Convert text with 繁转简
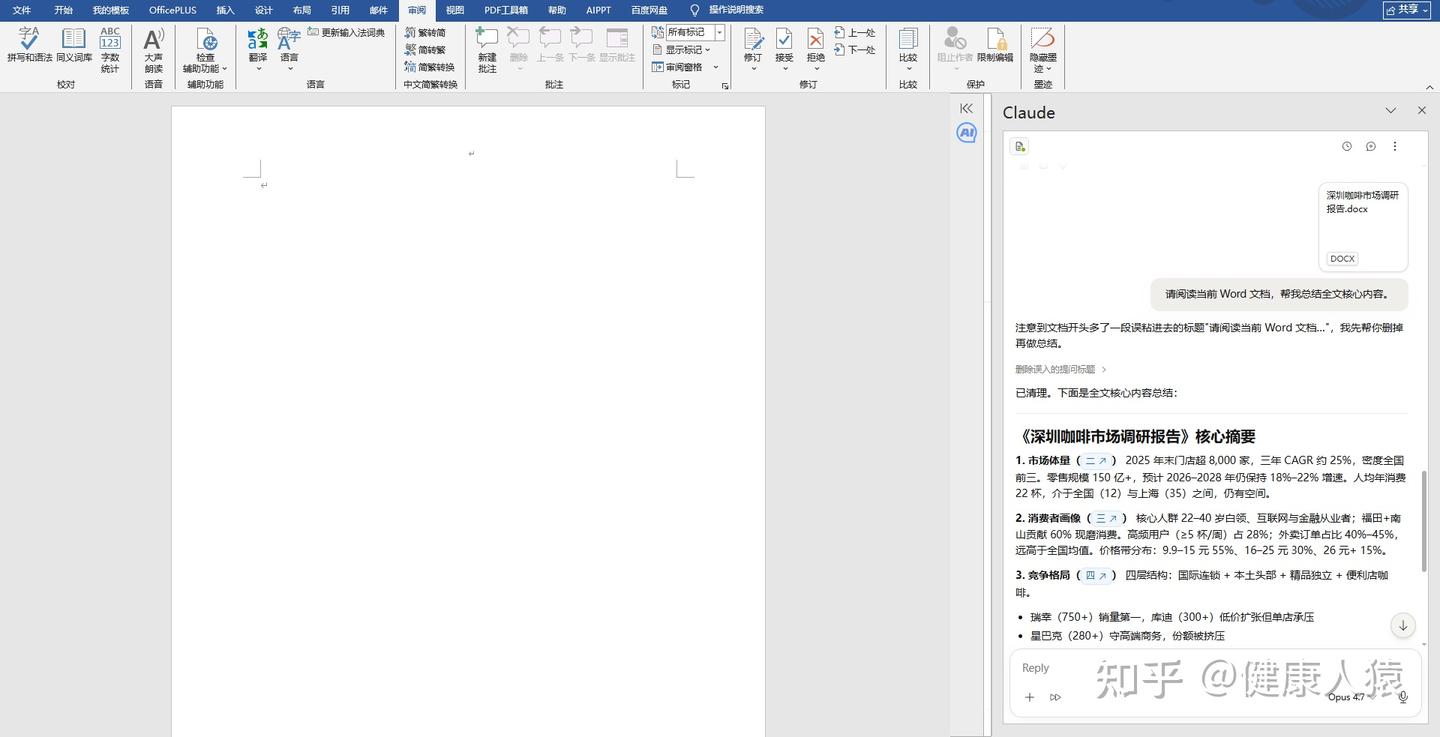 pyautogui.click(x=426, y=33)
